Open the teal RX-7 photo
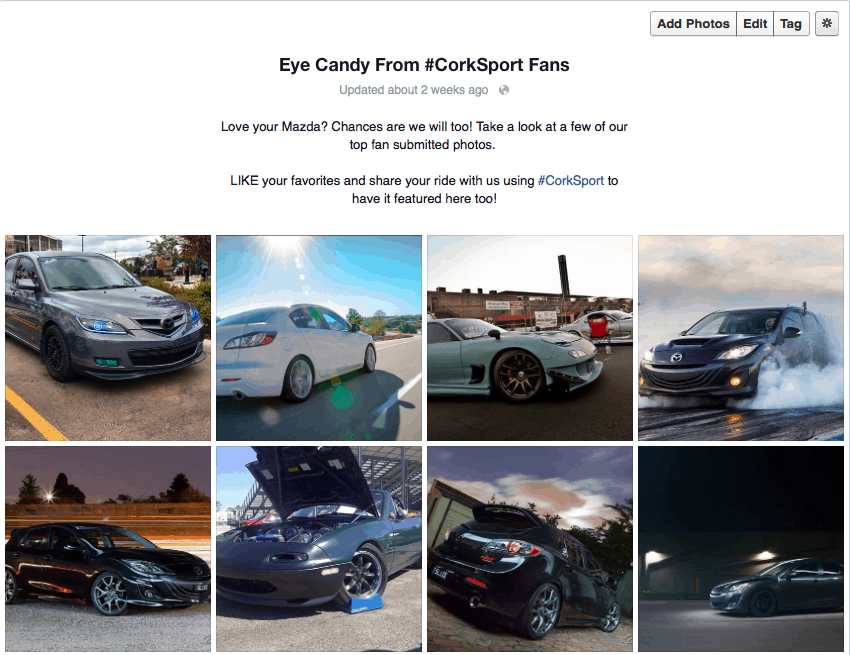The height and width of the screenshot is (655, 850). click(530, 338)
